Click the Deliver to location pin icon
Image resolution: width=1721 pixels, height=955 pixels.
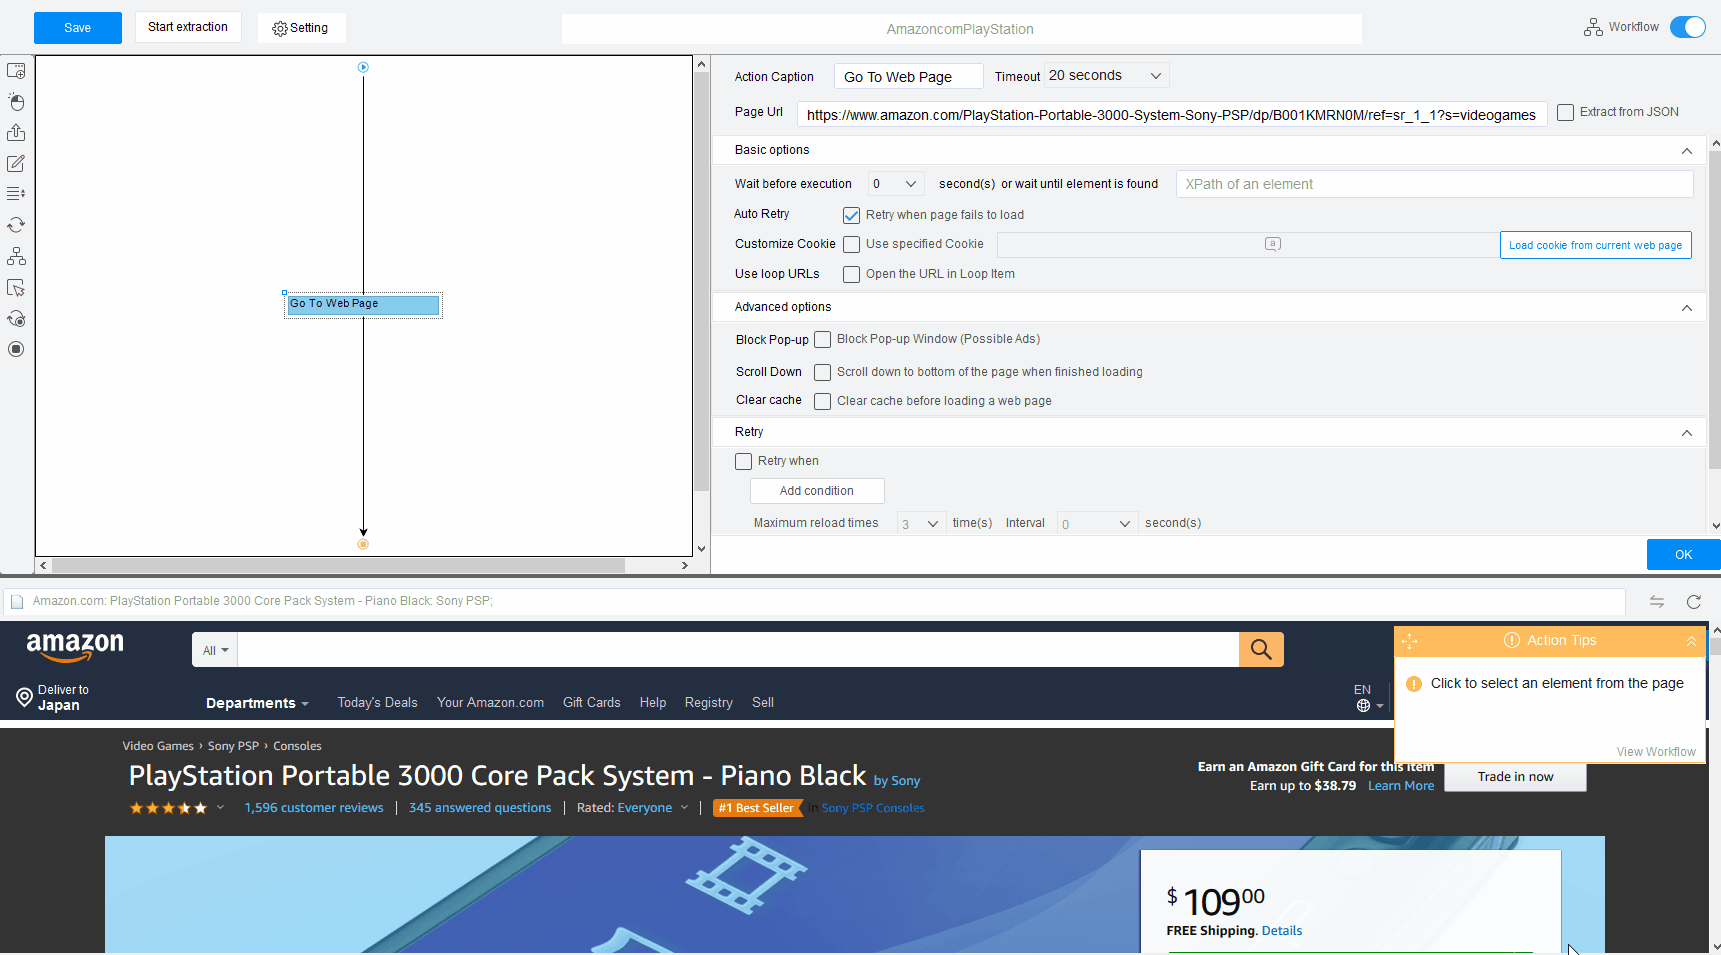pos(25,697)
